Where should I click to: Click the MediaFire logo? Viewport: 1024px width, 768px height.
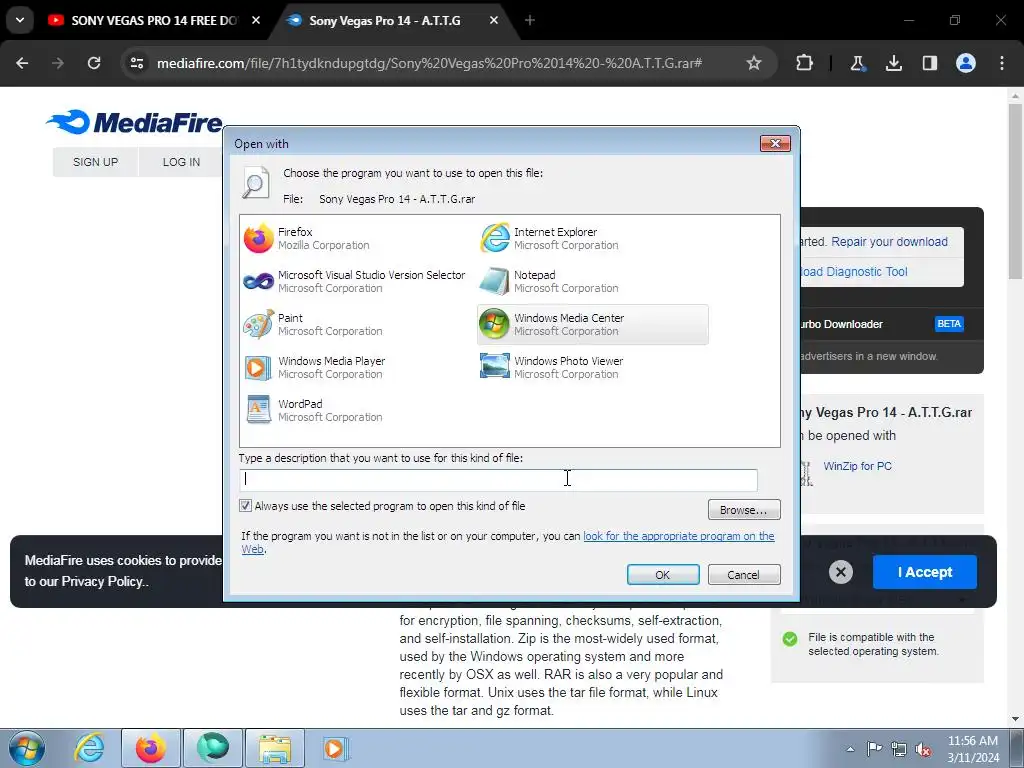(134, 122)
